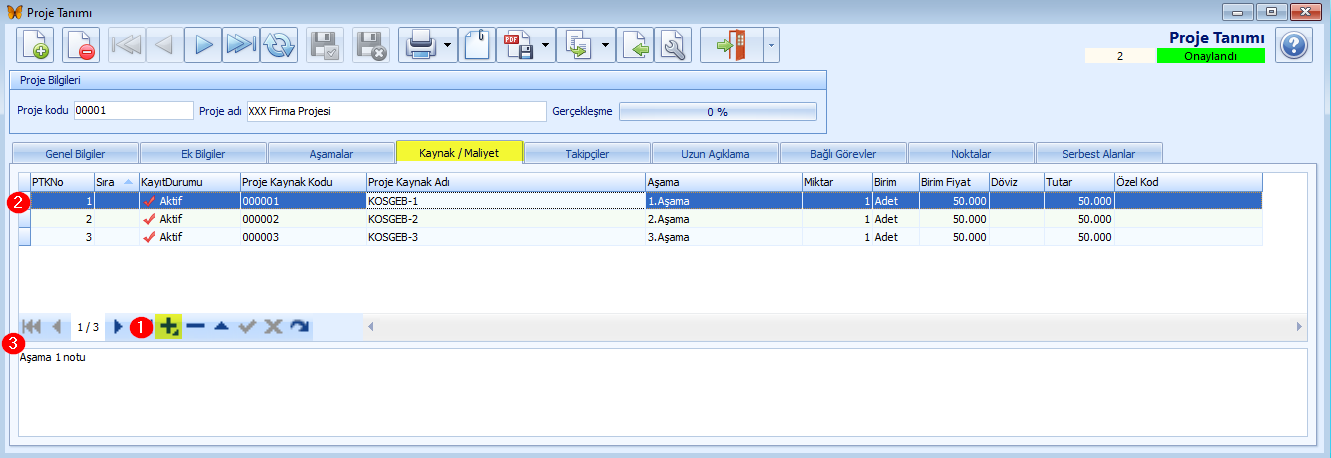Go to the next record using the toolbar arrow
Image resolution: width=1331 pixels, height=458 pixels.
tap(203, 45)
